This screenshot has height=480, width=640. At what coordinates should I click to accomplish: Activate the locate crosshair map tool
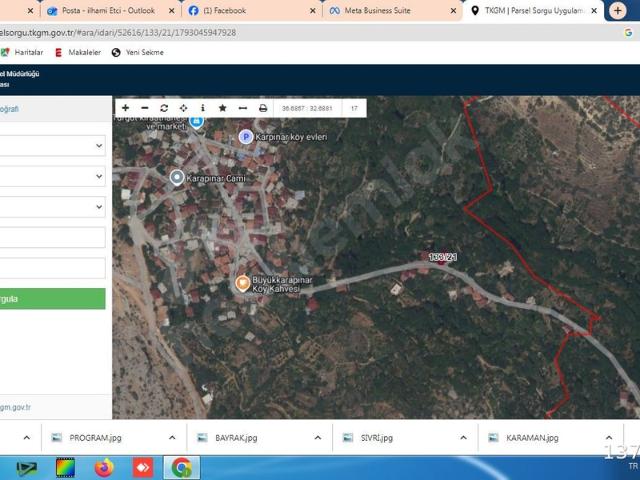click(183, 108)
